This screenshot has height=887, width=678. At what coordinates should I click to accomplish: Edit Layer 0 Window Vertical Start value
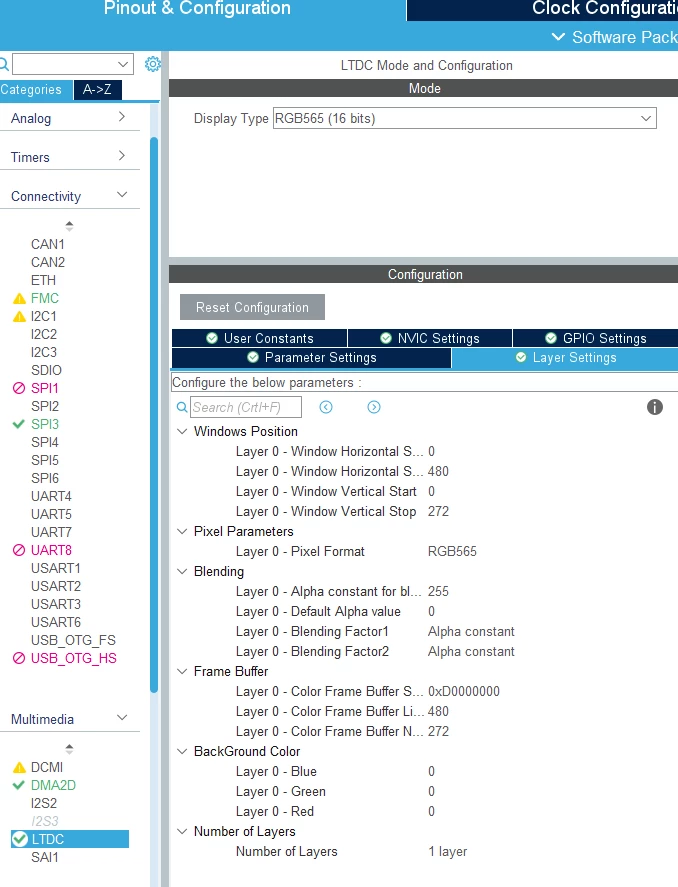[x=431, y=492]
